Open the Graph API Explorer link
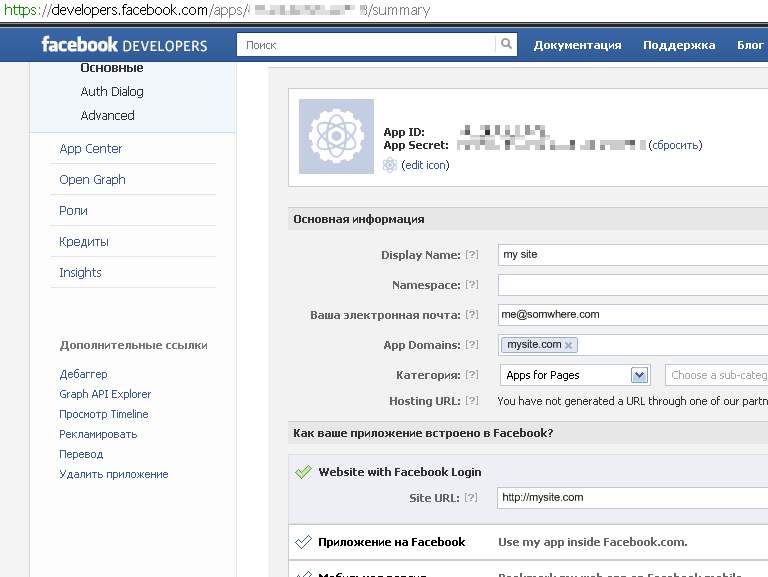 click(x=105, y=394)
